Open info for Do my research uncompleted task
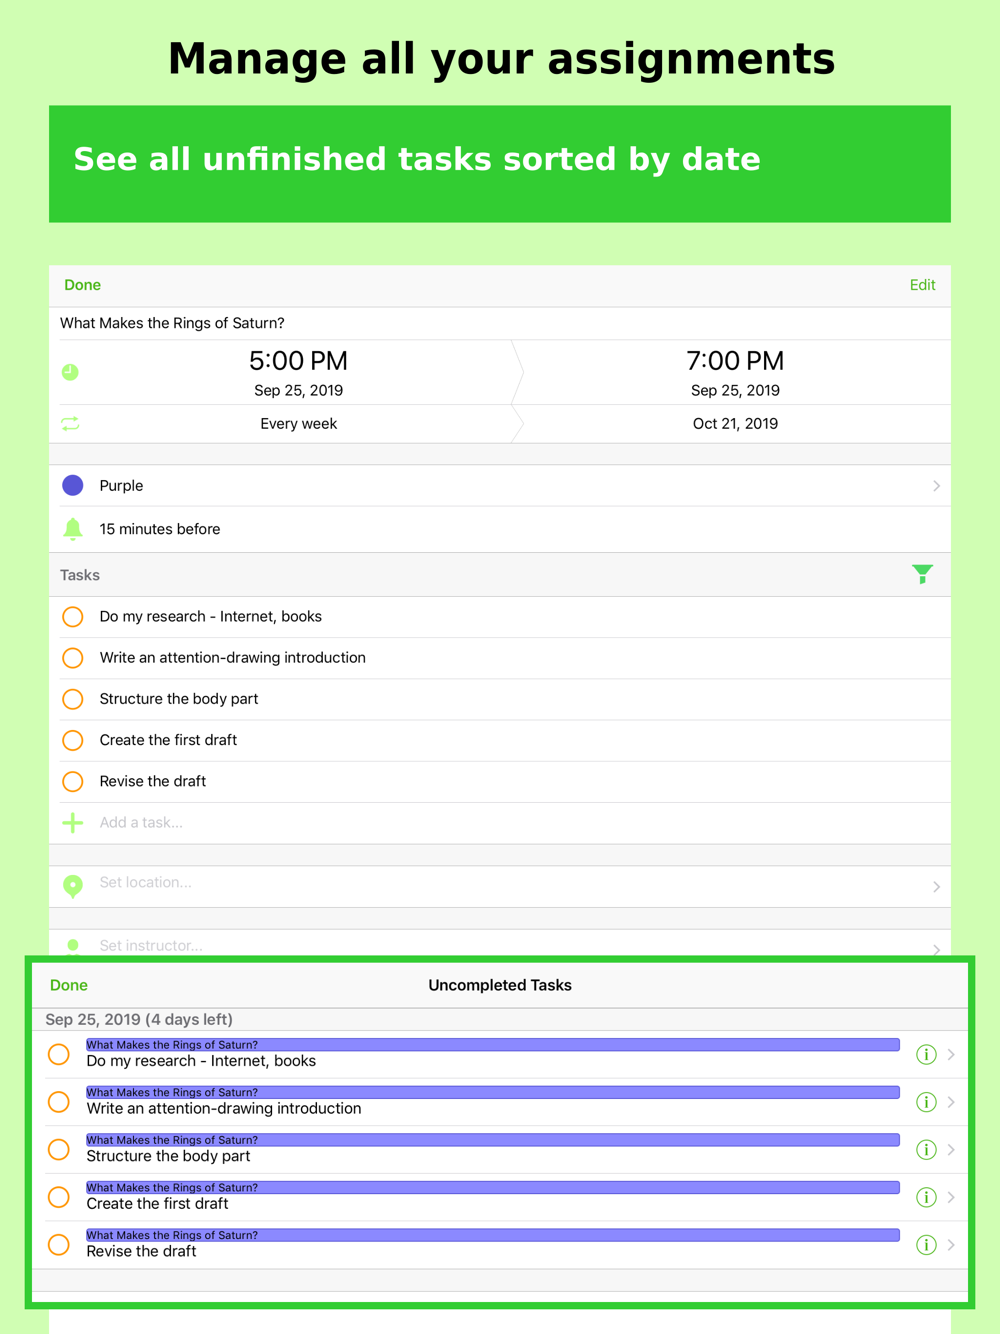This screenshot has width=1000, height=1334. tap(926, 1054)
